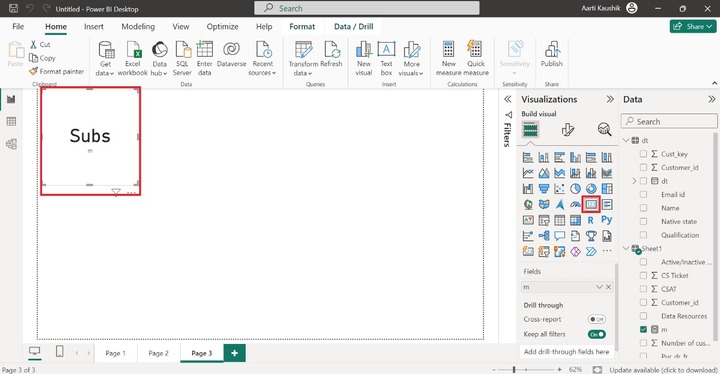Insert the KPI visual
The image size is (720, 374).
pos(528,221)
